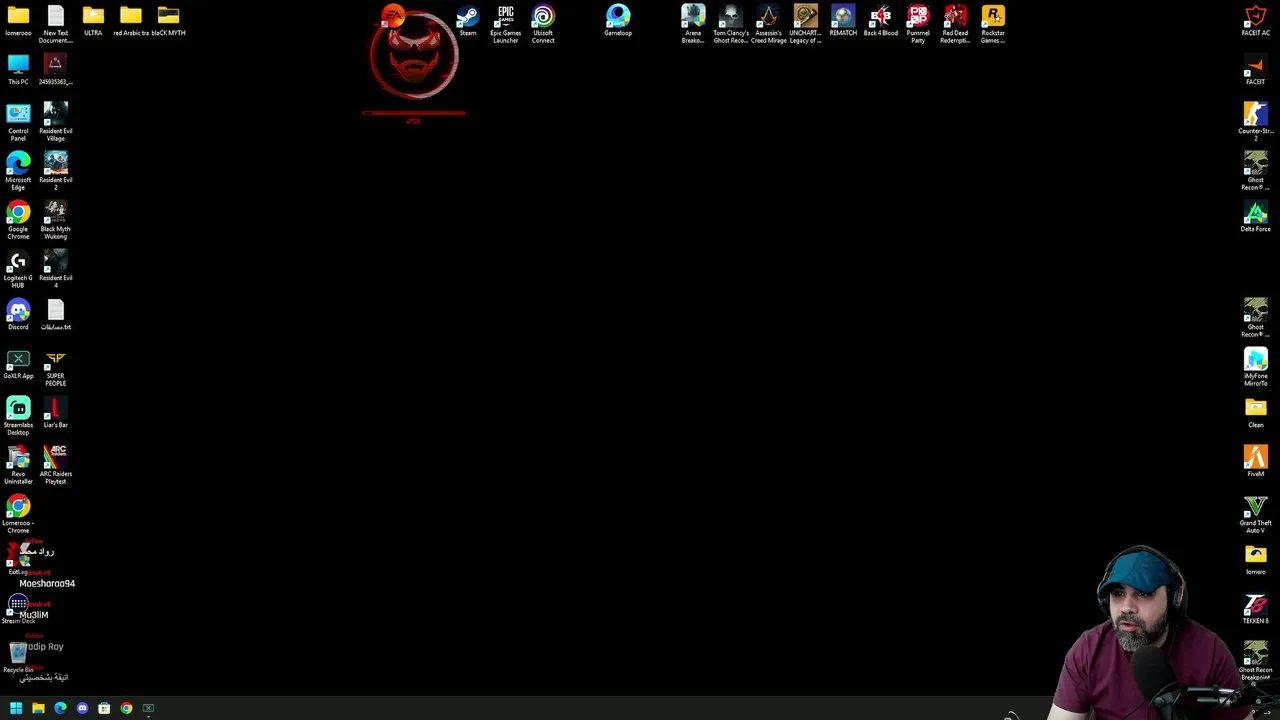
Task: Select the Tom Clancy's Ghost Recon shortcut
Action: (731, 24)
